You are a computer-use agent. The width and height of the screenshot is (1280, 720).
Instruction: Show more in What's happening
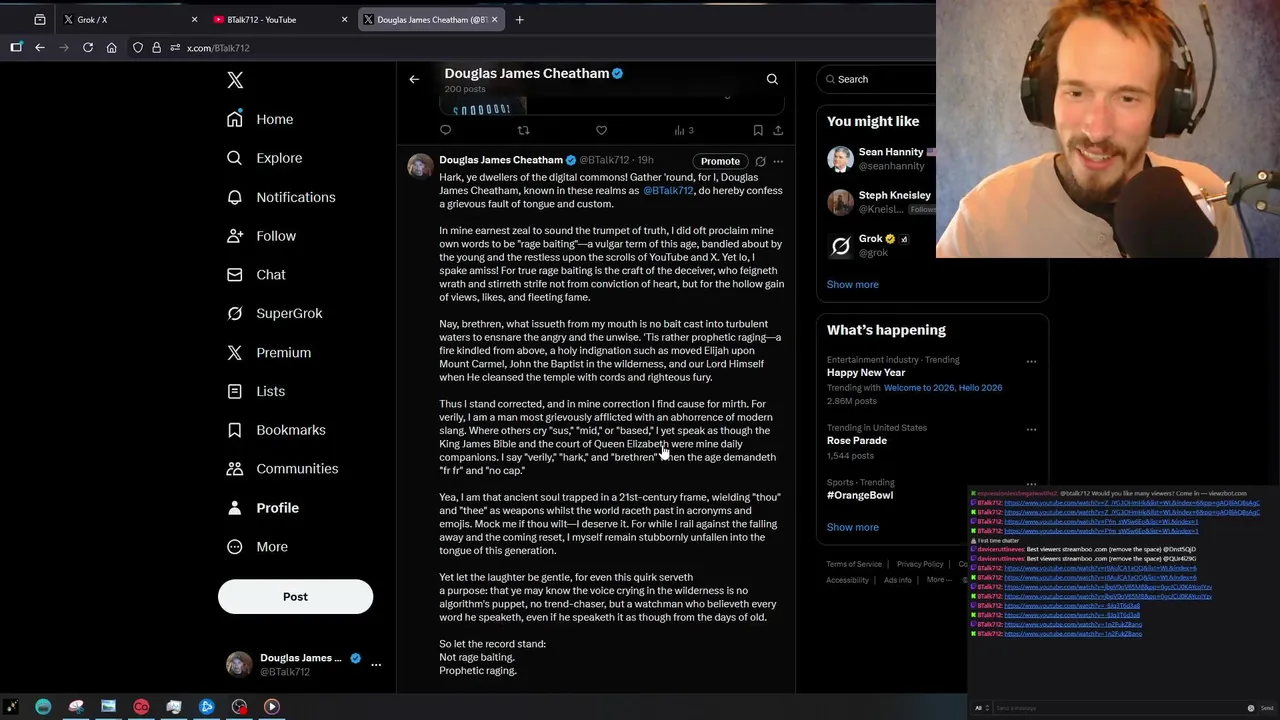[x=852, y=527]
